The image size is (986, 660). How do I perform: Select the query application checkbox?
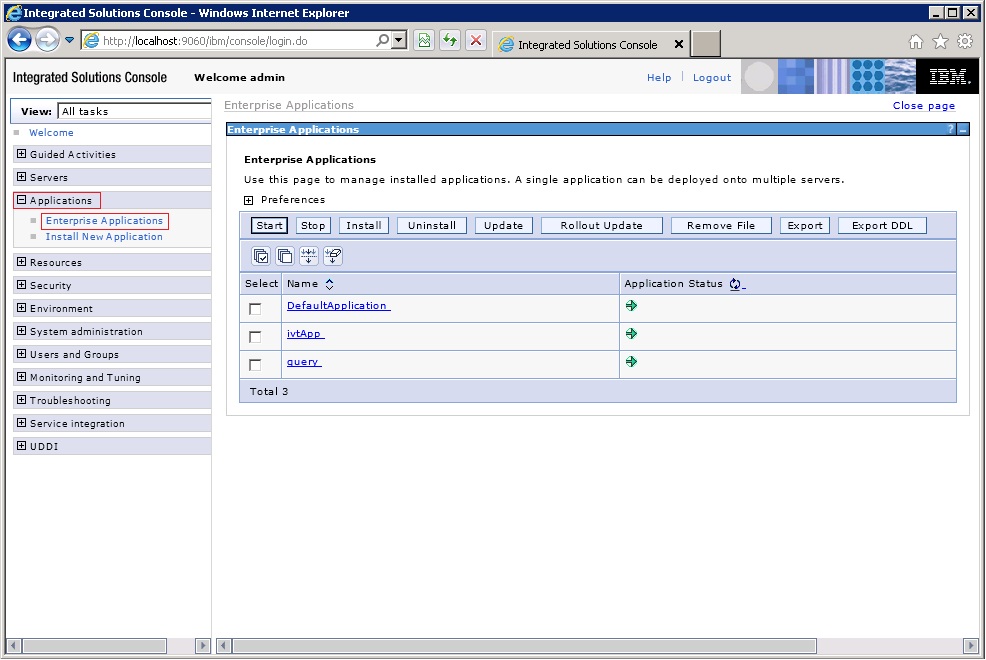coord(255,365)
